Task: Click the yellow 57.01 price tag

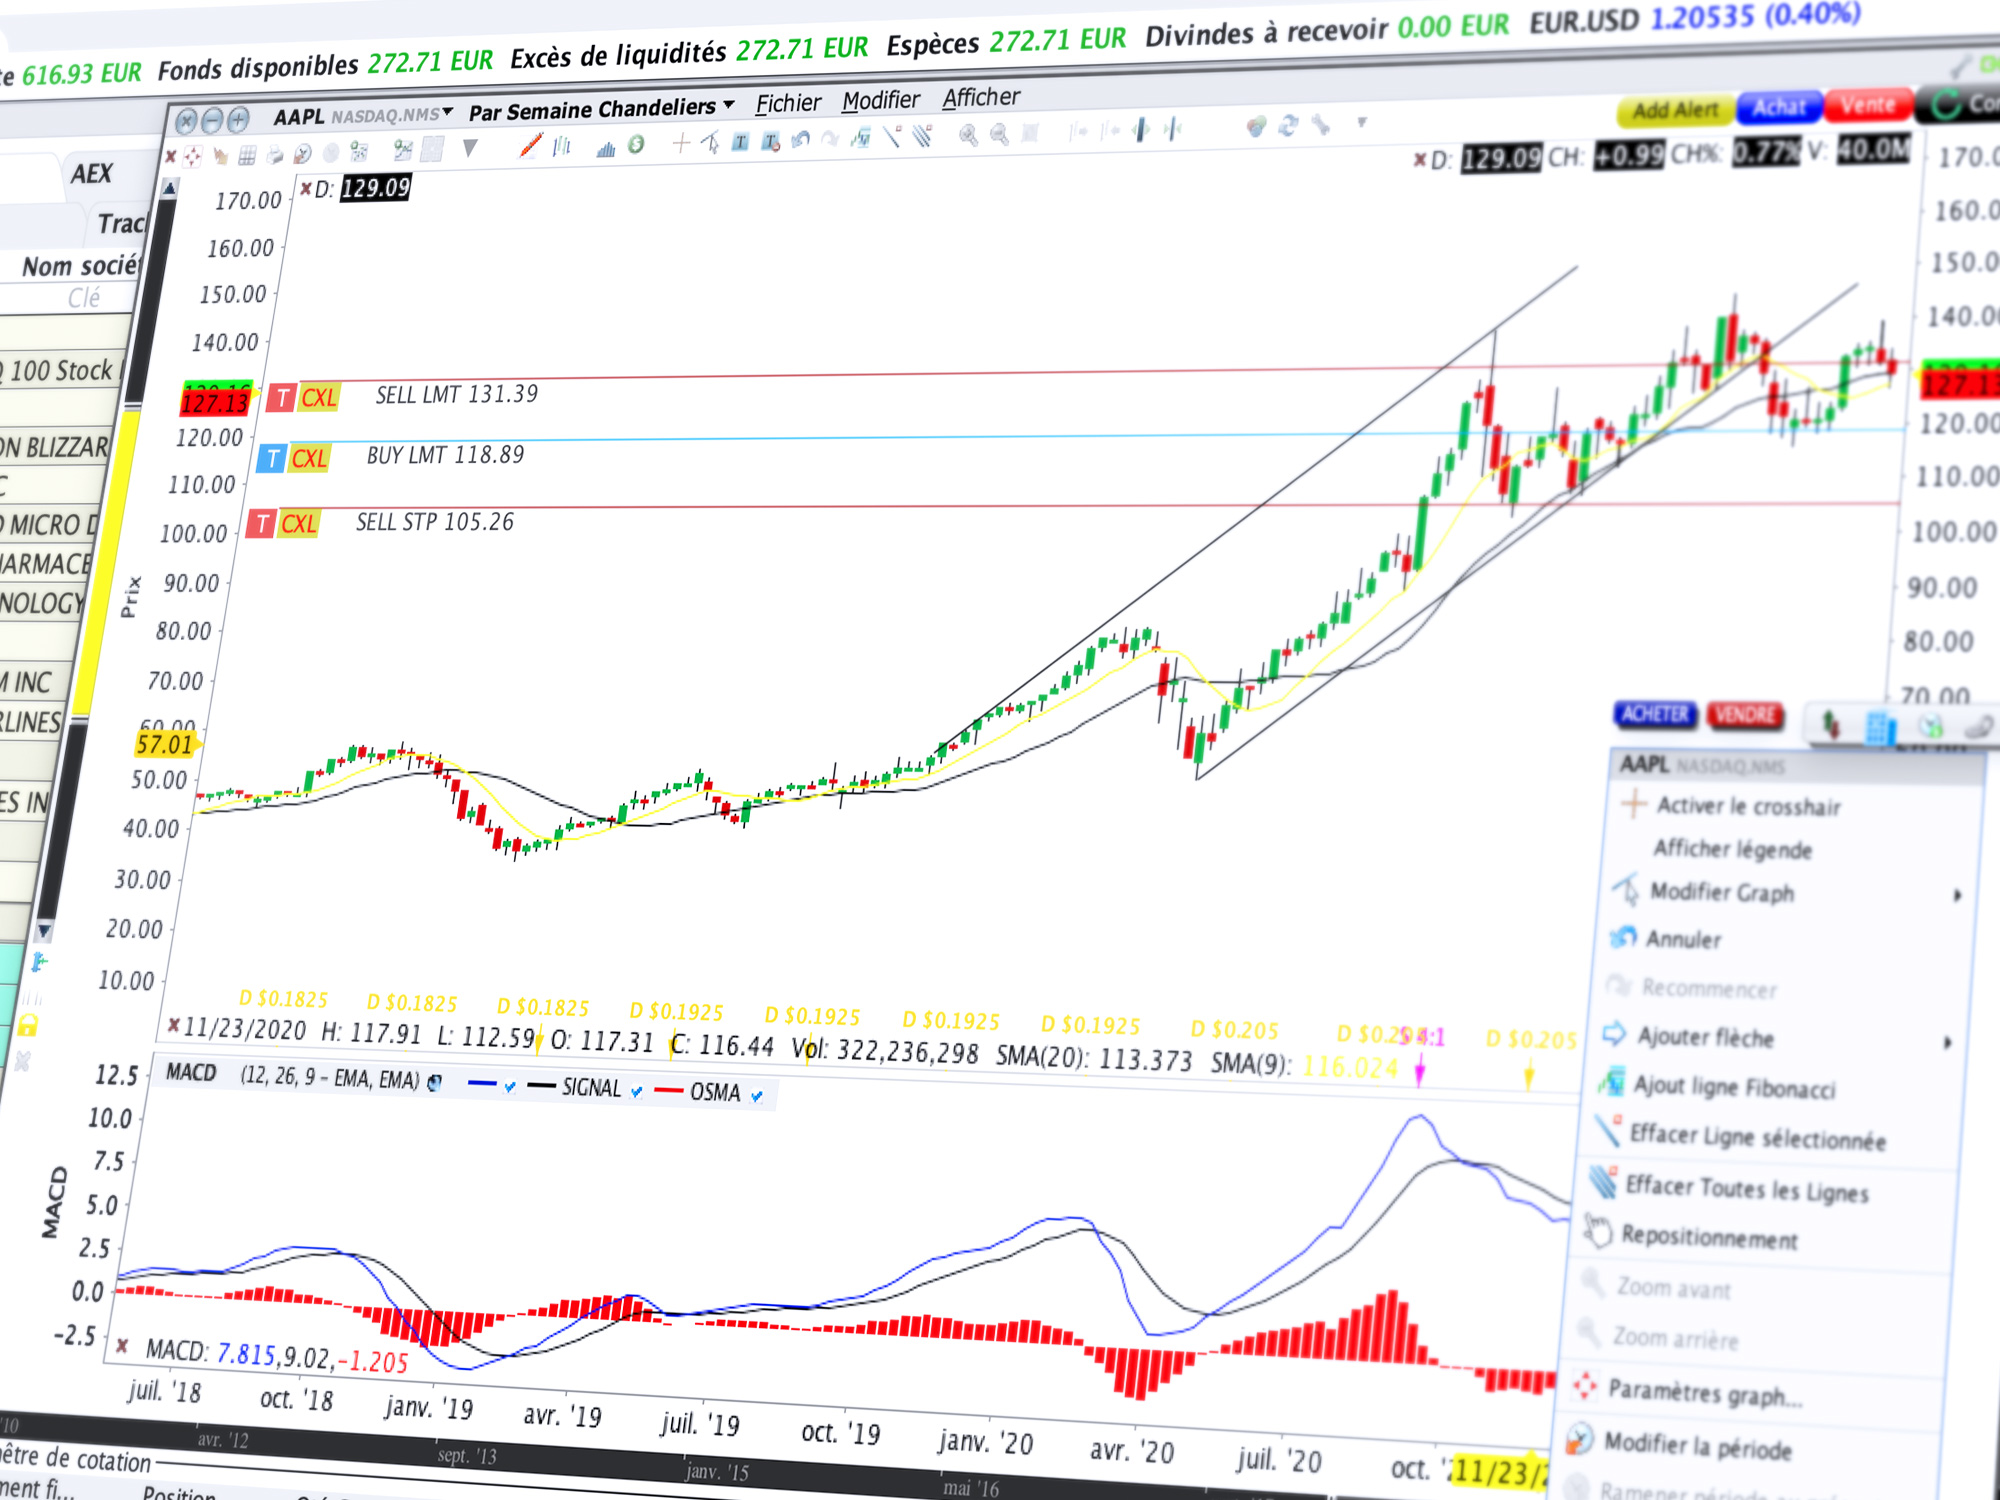Action: (166, 744)
